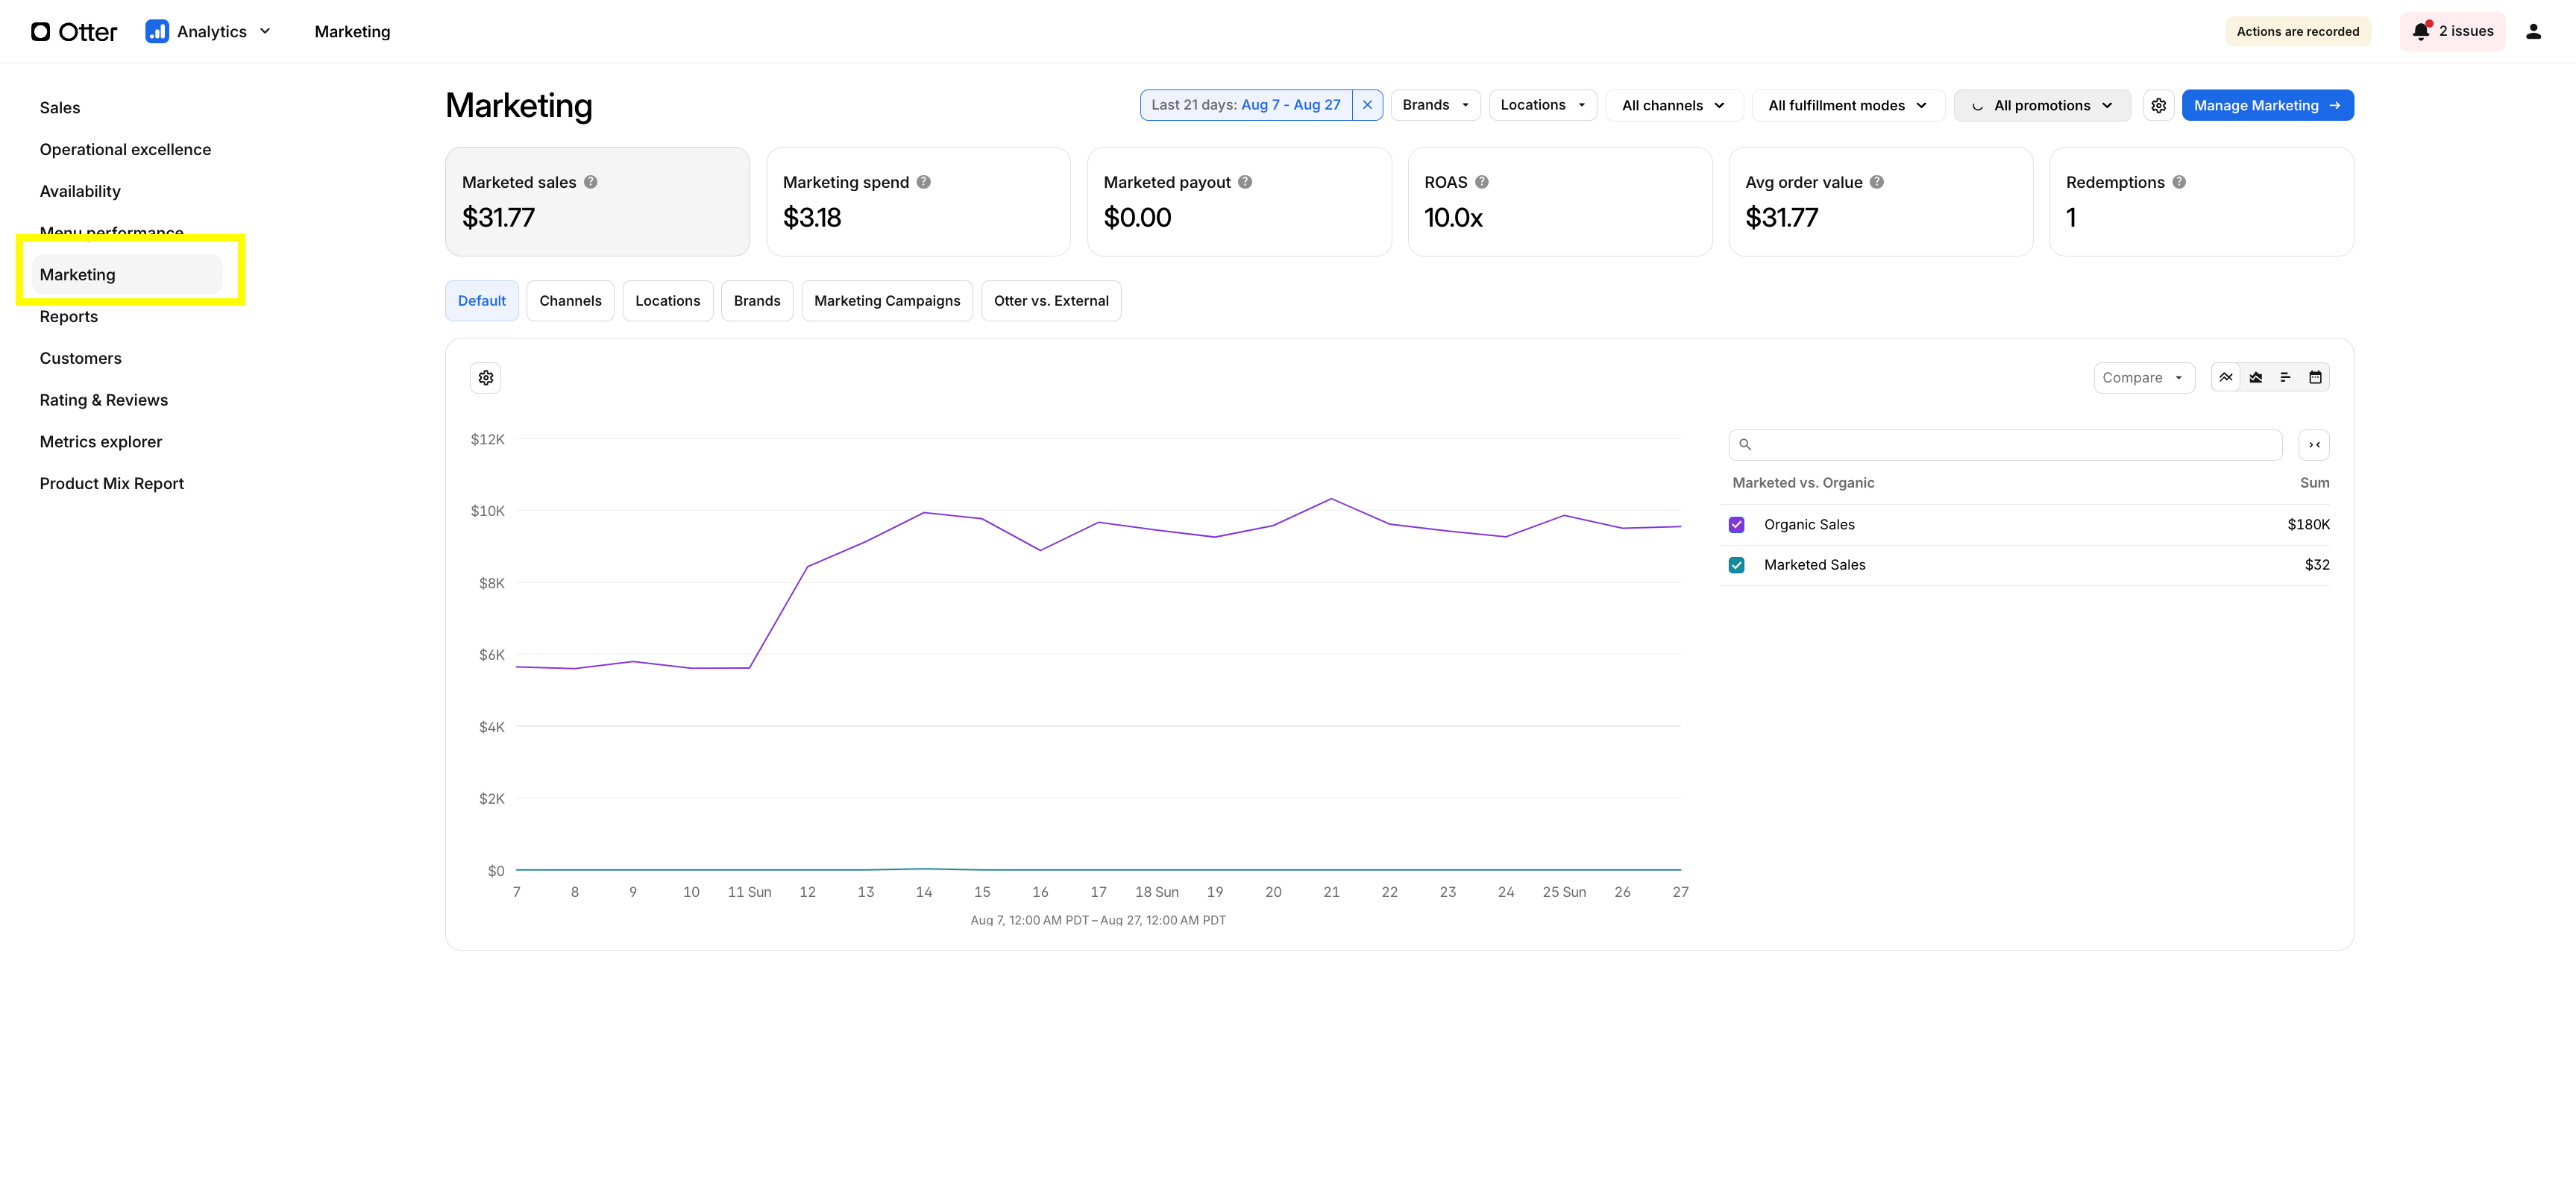Open the Last 21 days date picker
The height and width of the screenshot is (1181, 2576).
[1246, 105]
